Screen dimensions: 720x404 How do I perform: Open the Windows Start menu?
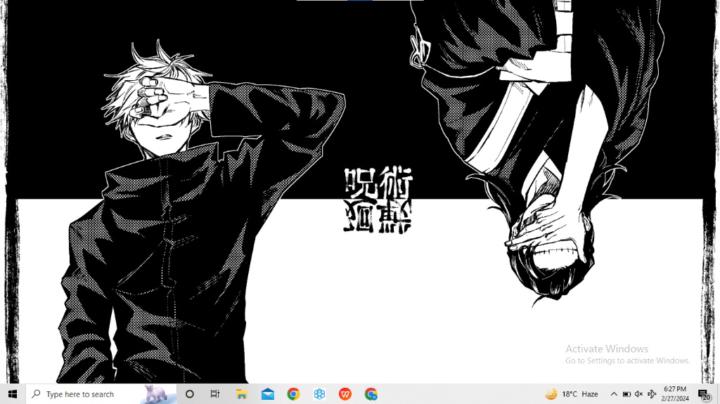pyautogui.click(x=13, y=394)
